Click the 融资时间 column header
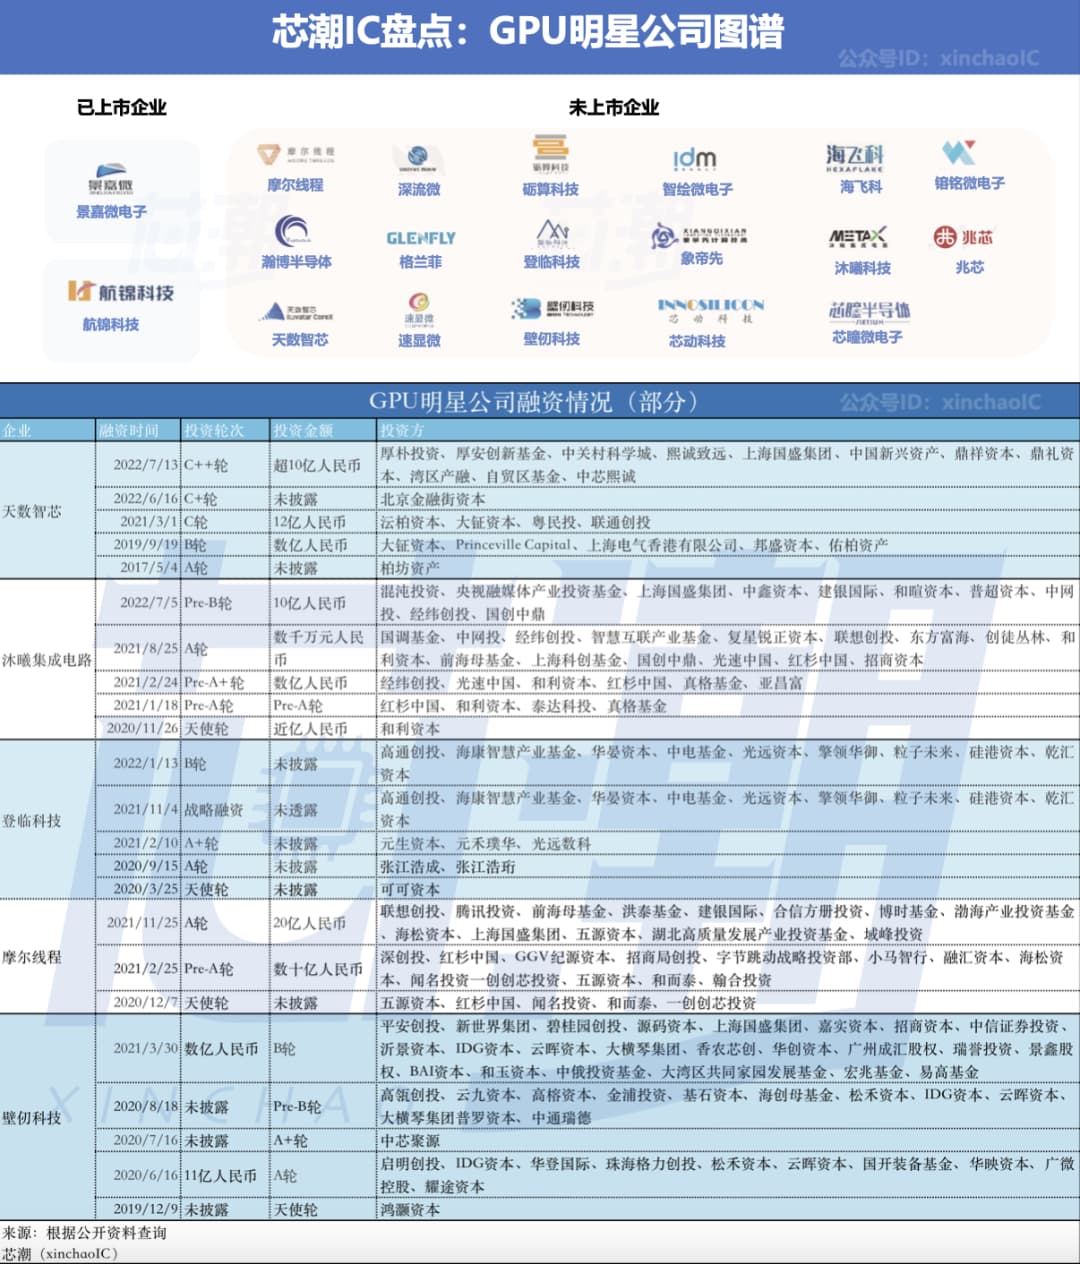This screenshot has height=1264, width=1080. (128, 431)
